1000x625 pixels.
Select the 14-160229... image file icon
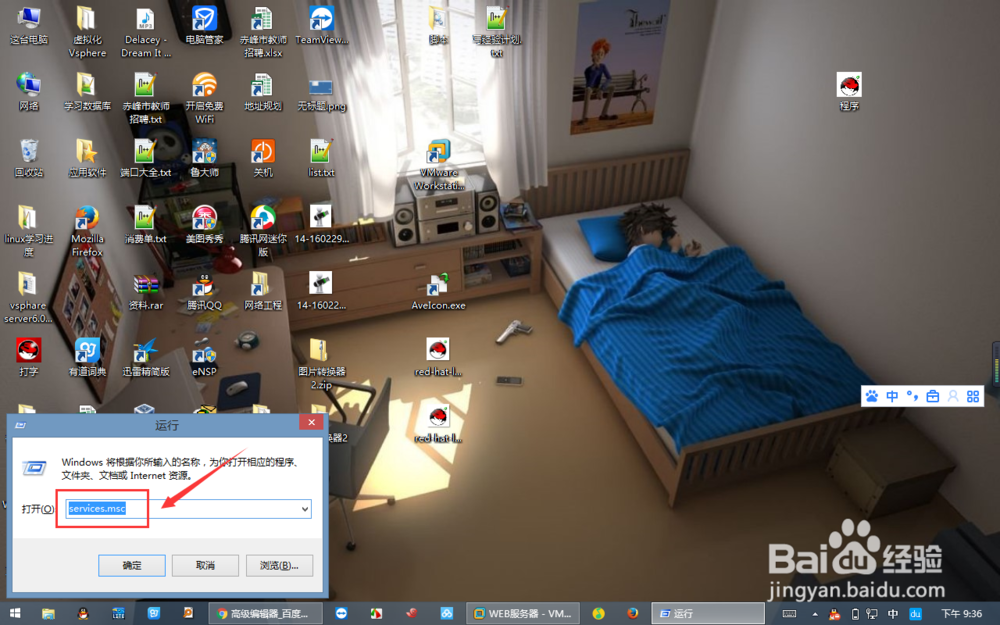click(321, 224)
